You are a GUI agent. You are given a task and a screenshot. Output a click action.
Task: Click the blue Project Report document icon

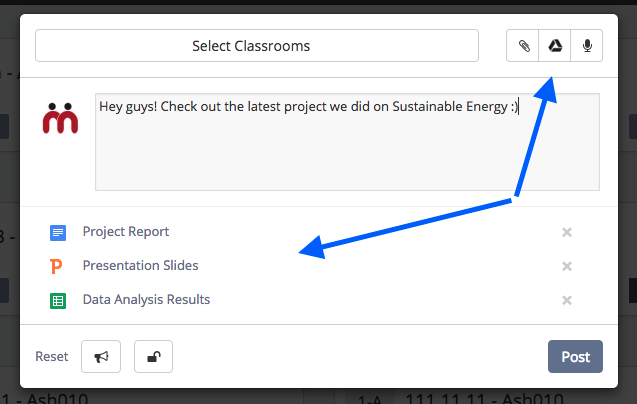click(x=58, y=232)
